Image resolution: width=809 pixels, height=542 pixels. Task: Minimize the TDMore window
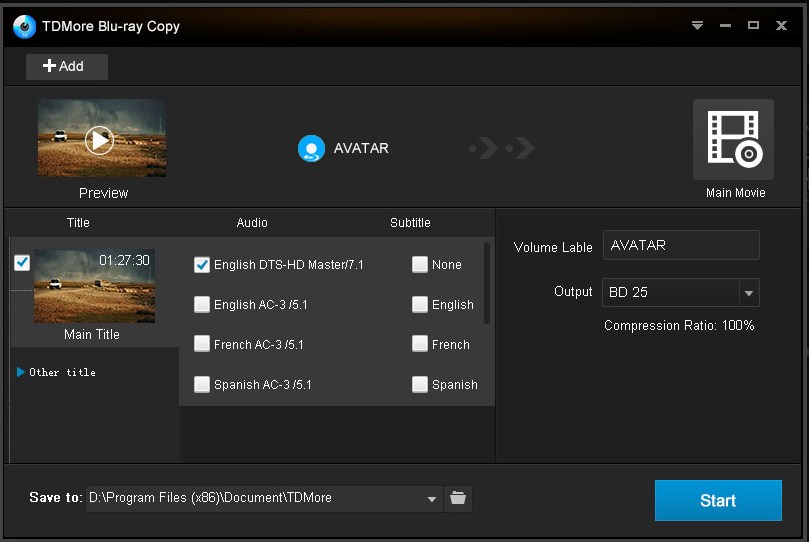coord(725,26)
